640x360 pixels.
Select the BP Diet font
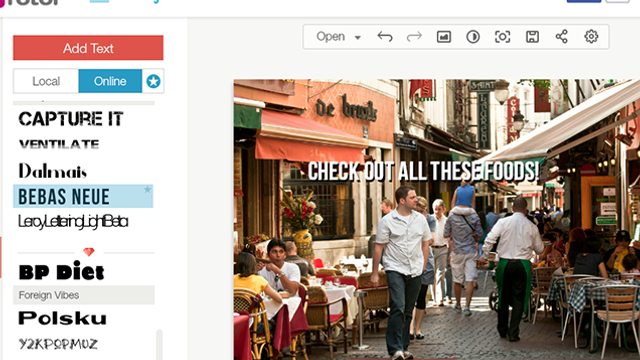62,272
